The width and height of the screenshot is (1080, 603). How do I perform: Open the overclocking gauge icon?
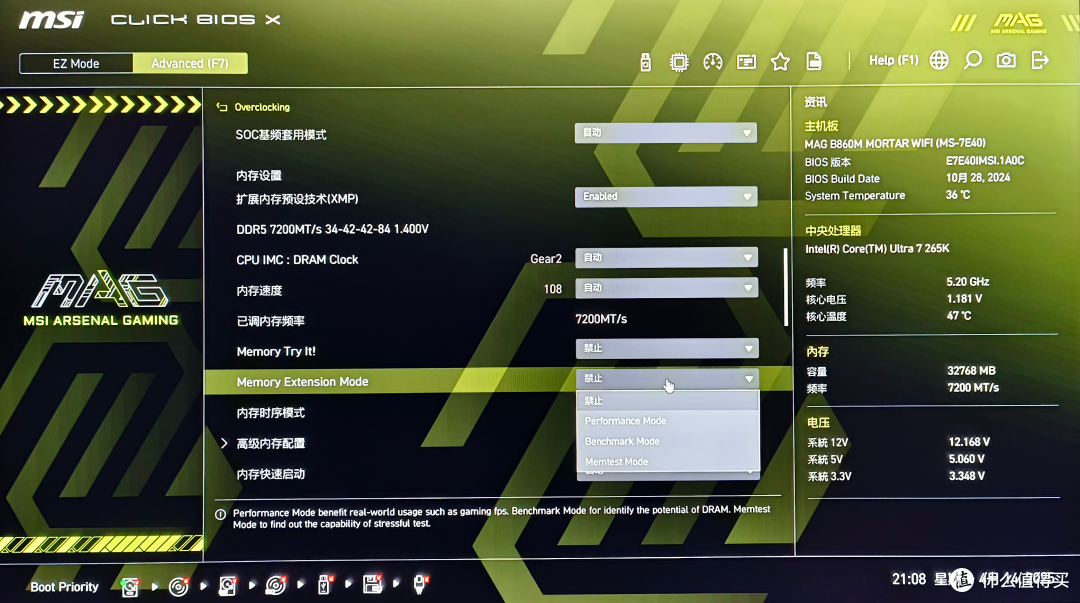713,62
